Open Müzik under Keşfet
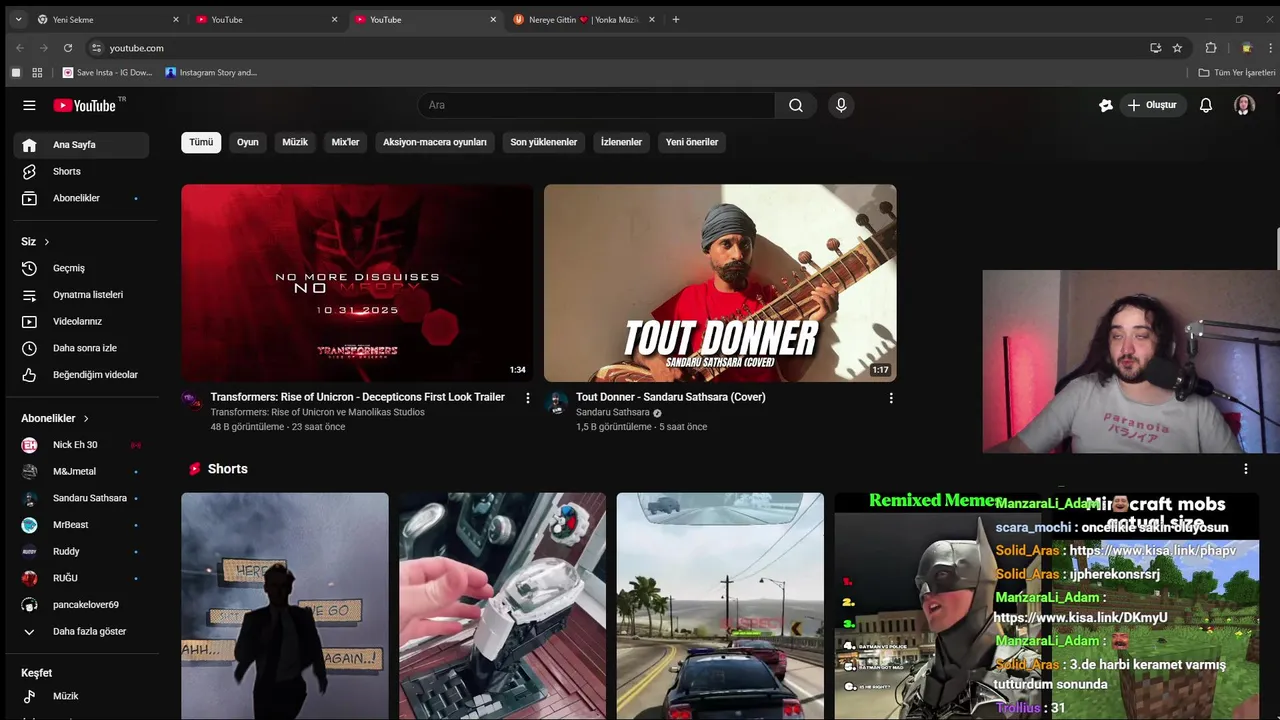This screenshot has height=720, width=1280. coord(82,696)
